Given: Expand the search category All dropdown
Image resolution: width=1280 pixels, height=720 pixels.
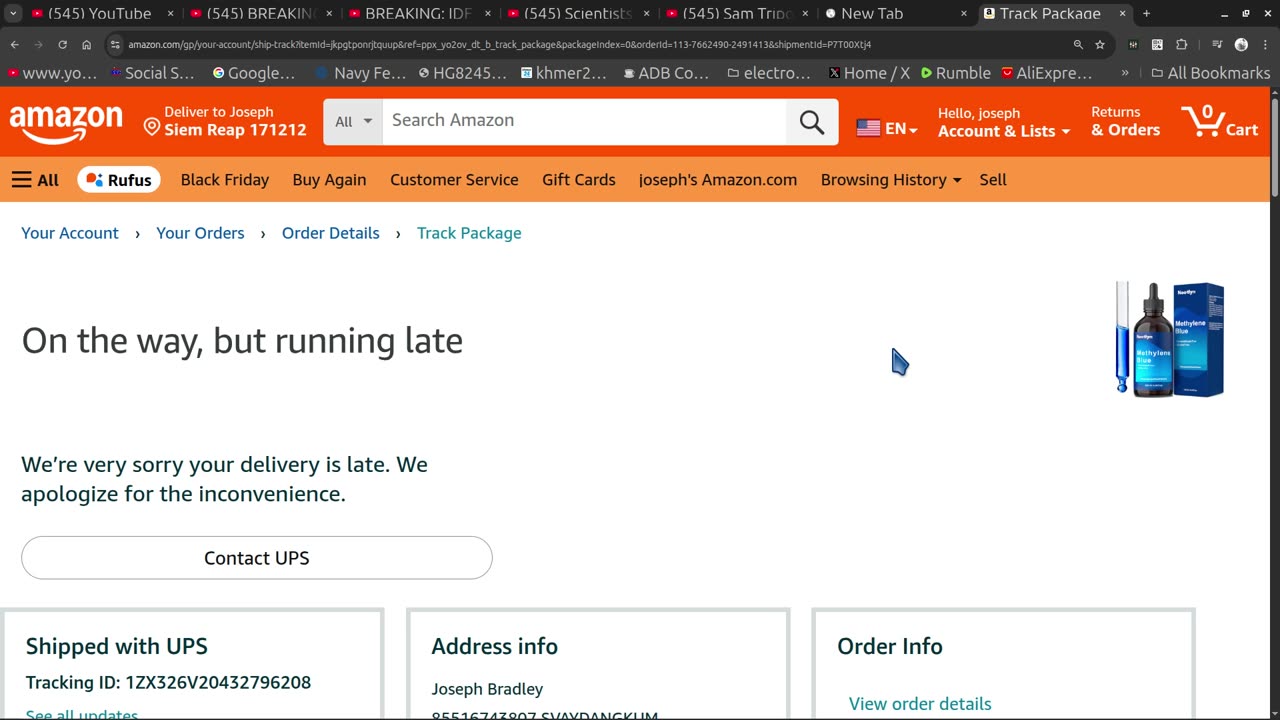Looking at the screenshot, I should [x=353, y=122].
